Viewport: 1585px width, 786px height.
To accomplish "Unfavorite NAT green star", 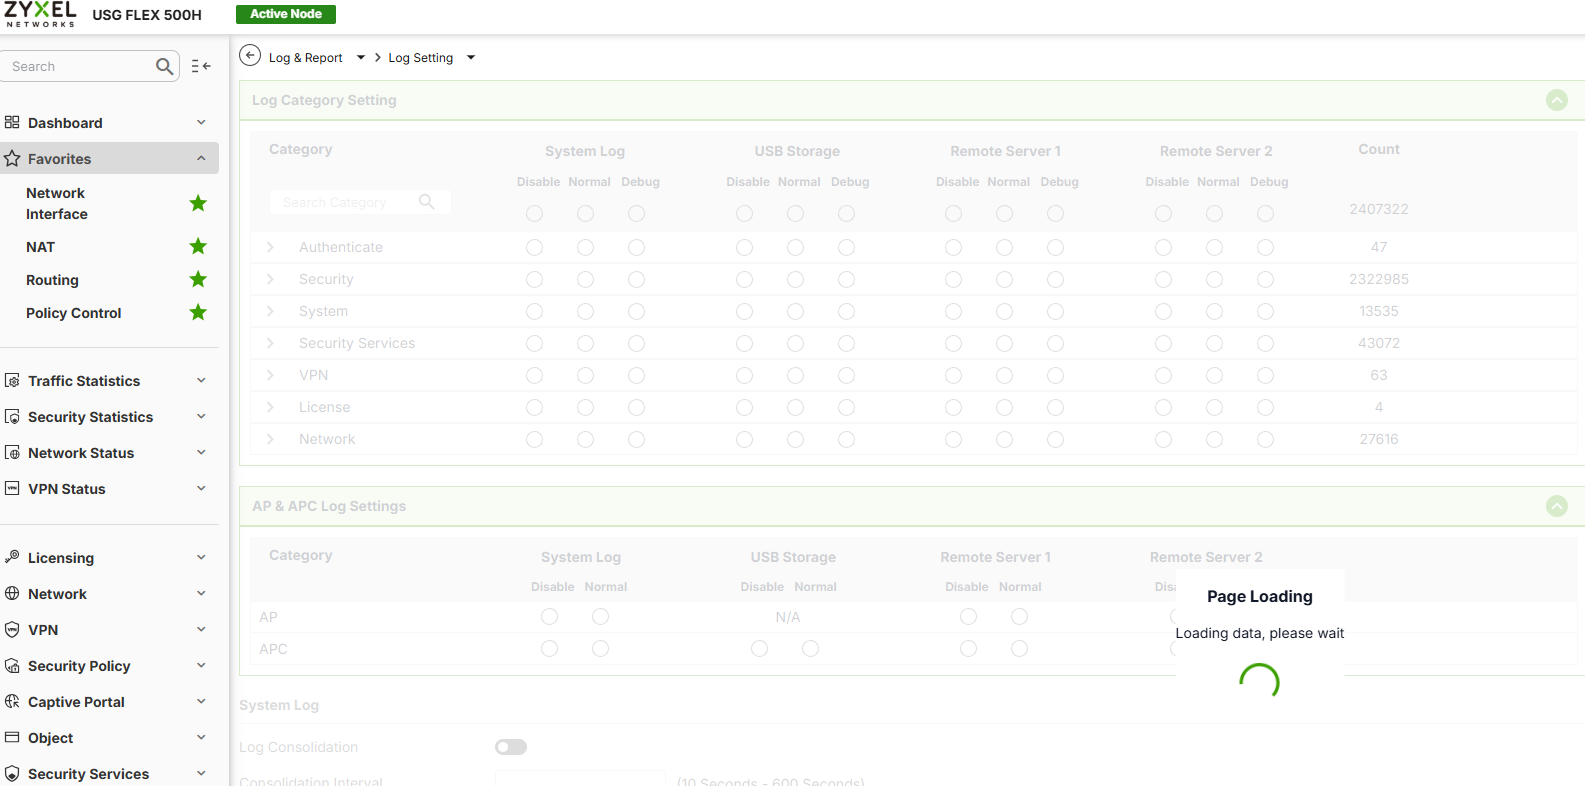I will click(x=198, y=246).
